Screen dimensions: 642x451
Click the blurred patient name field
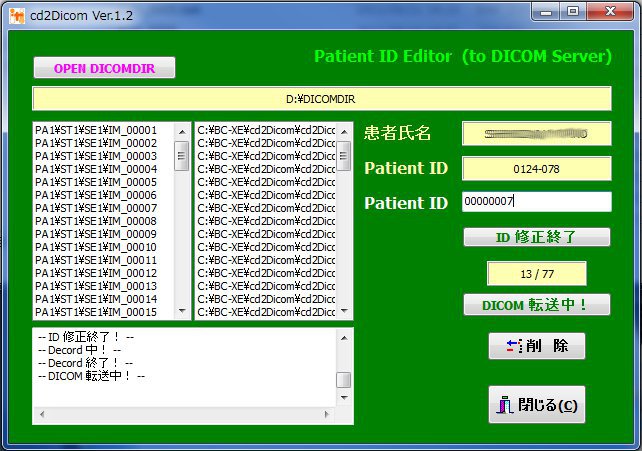coord(536,133)
